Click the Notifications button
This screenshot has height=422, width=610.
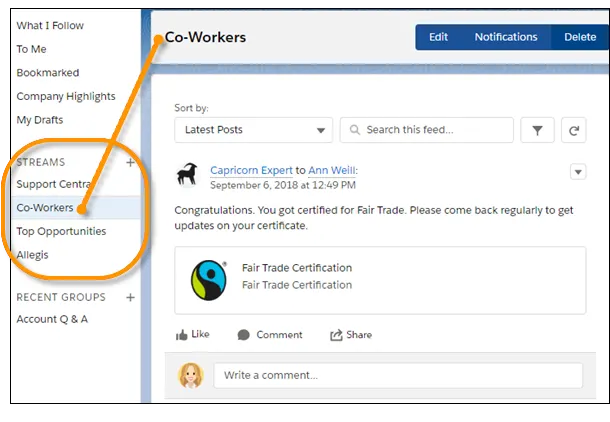(506, 37)
